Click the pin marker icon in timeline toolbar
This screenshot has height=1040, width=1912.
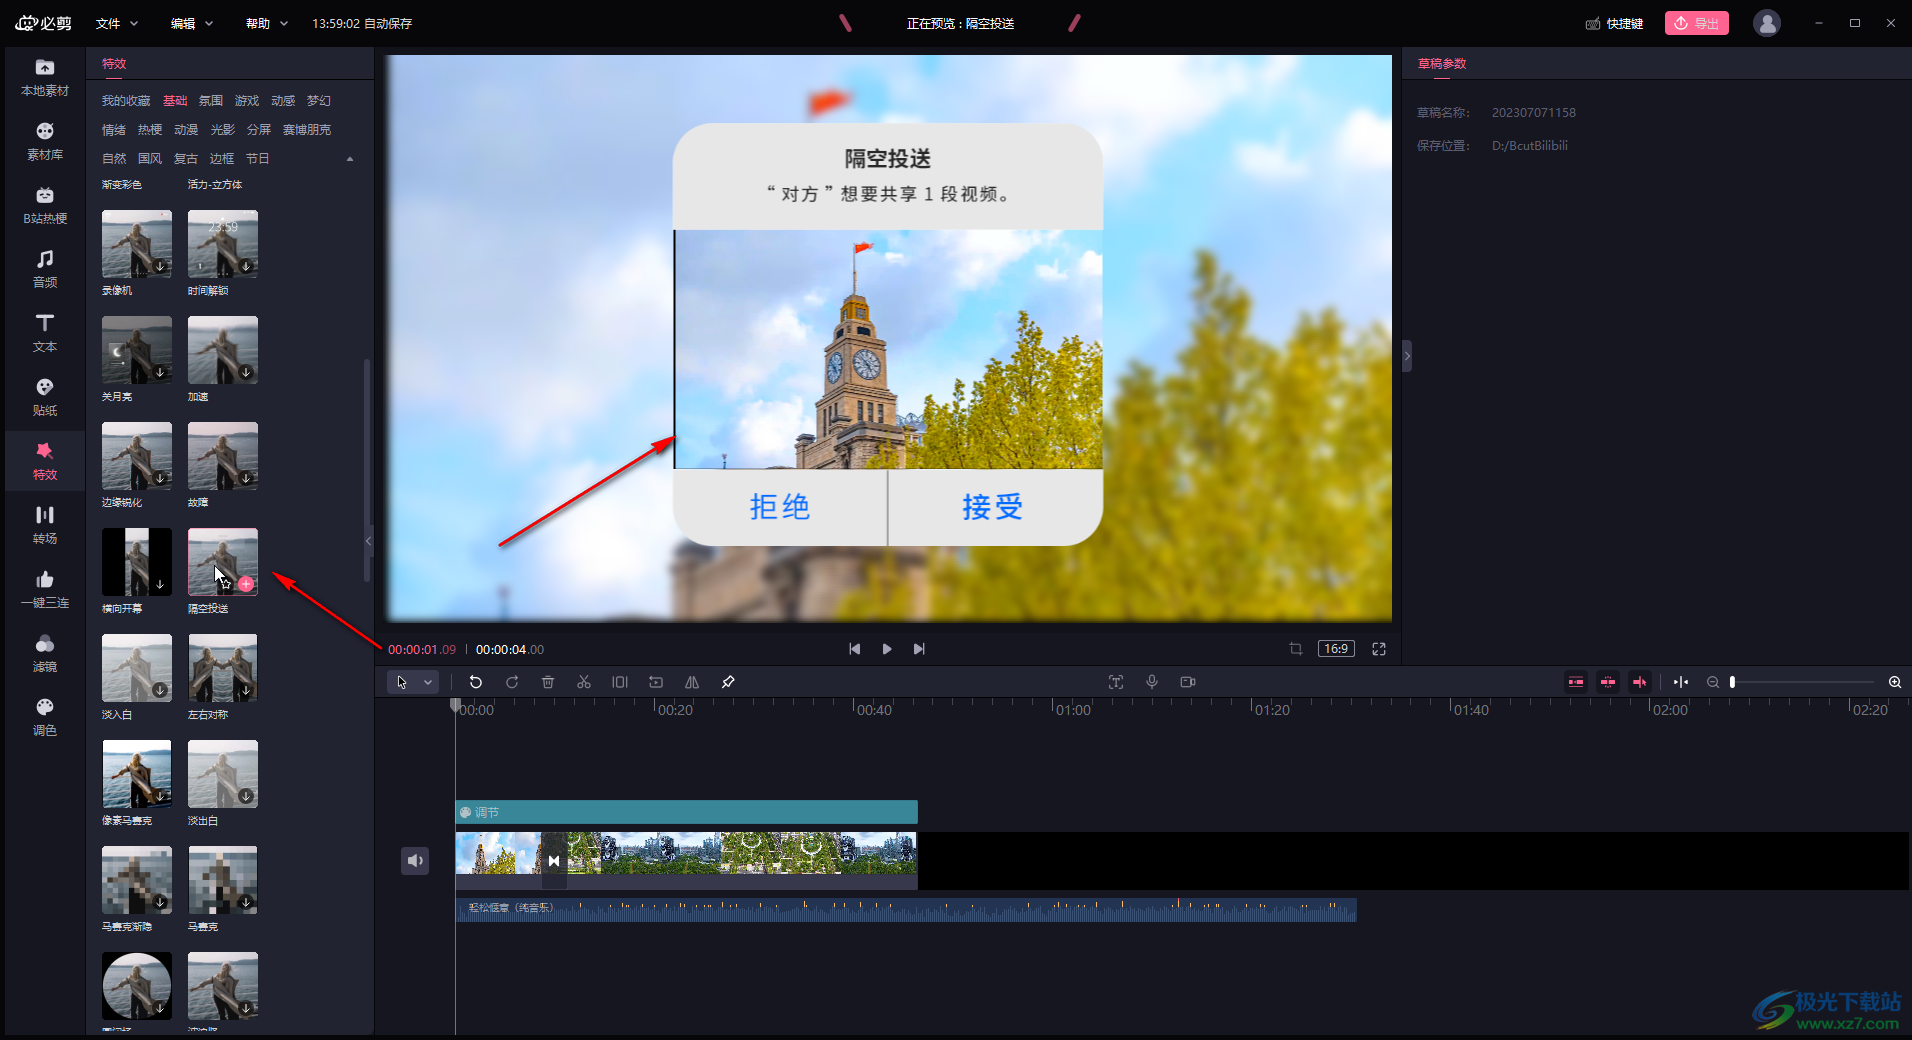pos(728,682)
